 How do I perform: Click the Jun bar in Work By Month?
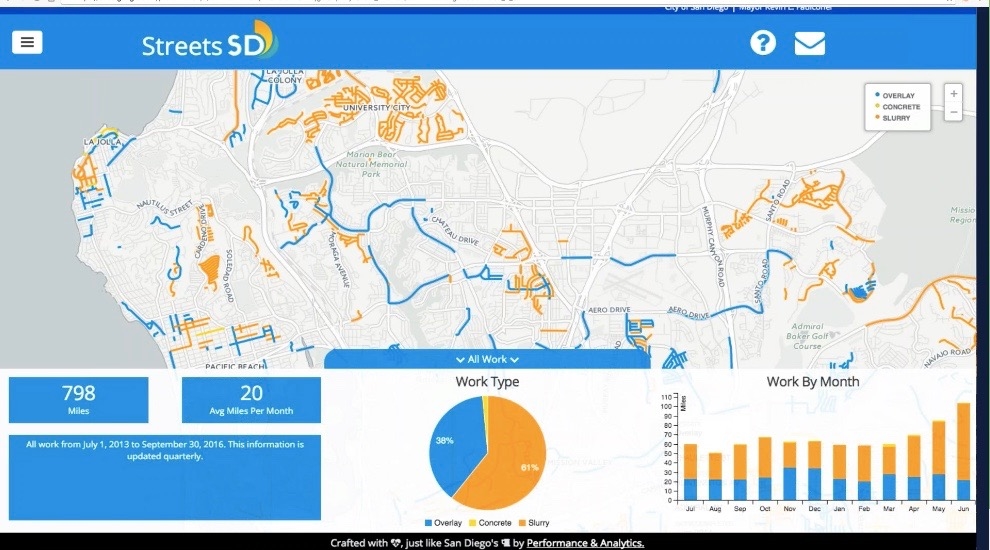point(963,452)
